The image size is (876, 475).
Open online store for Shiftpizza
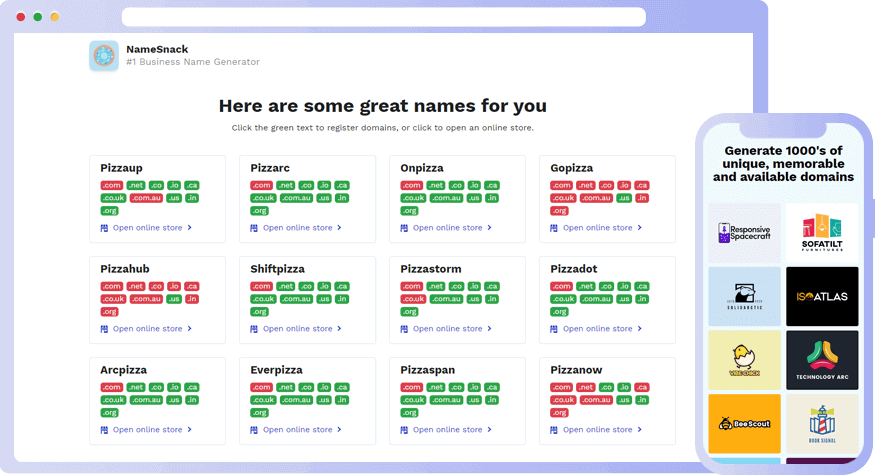click(x=298, y=329)
